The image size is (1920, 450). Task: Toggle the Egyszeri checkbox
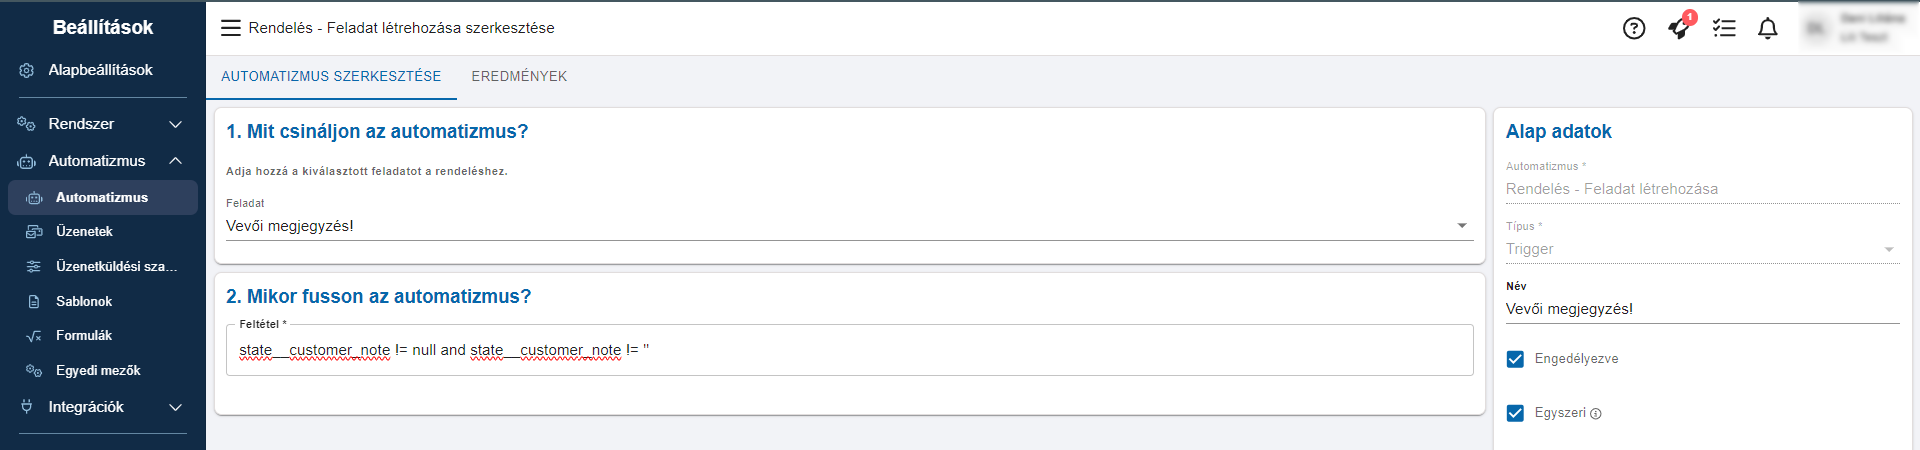1515,413
